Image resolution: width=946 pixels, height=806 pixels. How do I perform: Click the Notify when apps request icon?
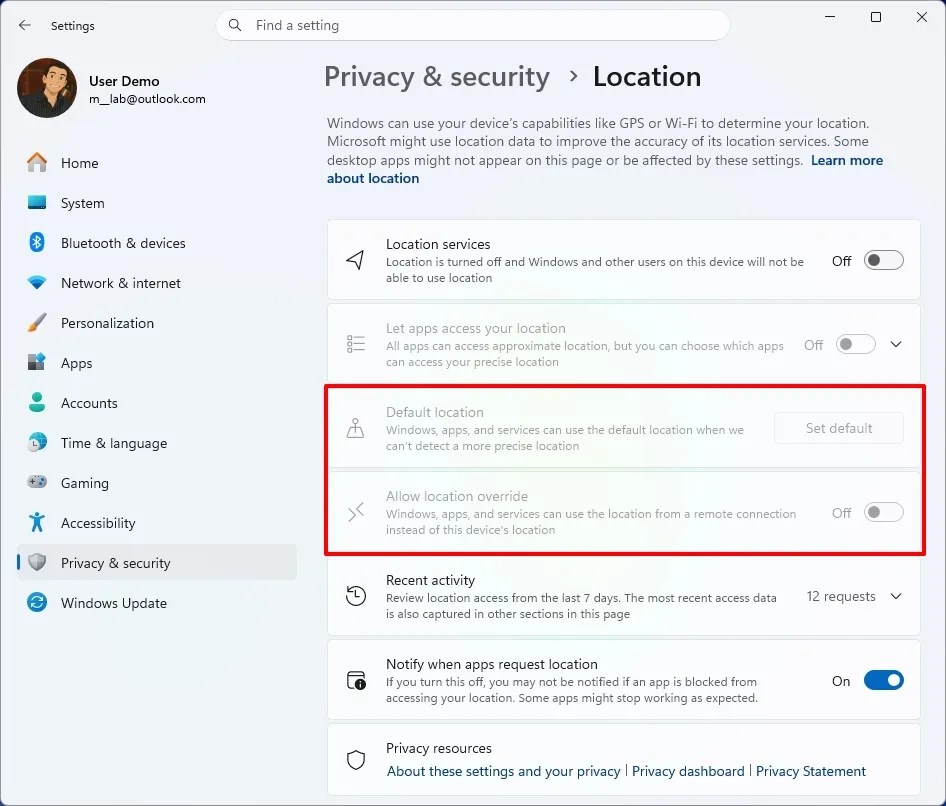point(356,680)
